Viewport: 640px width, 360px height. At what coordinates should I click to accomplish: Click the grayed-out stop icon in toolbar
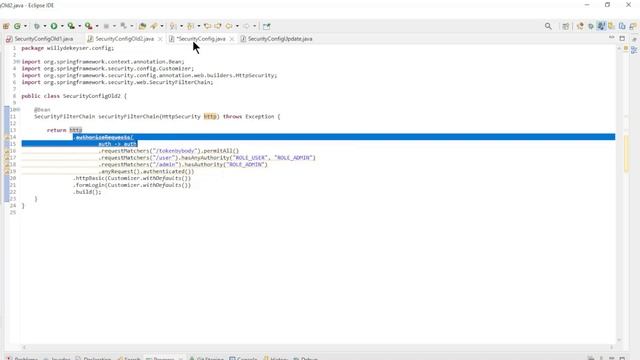tap(106, 26)
